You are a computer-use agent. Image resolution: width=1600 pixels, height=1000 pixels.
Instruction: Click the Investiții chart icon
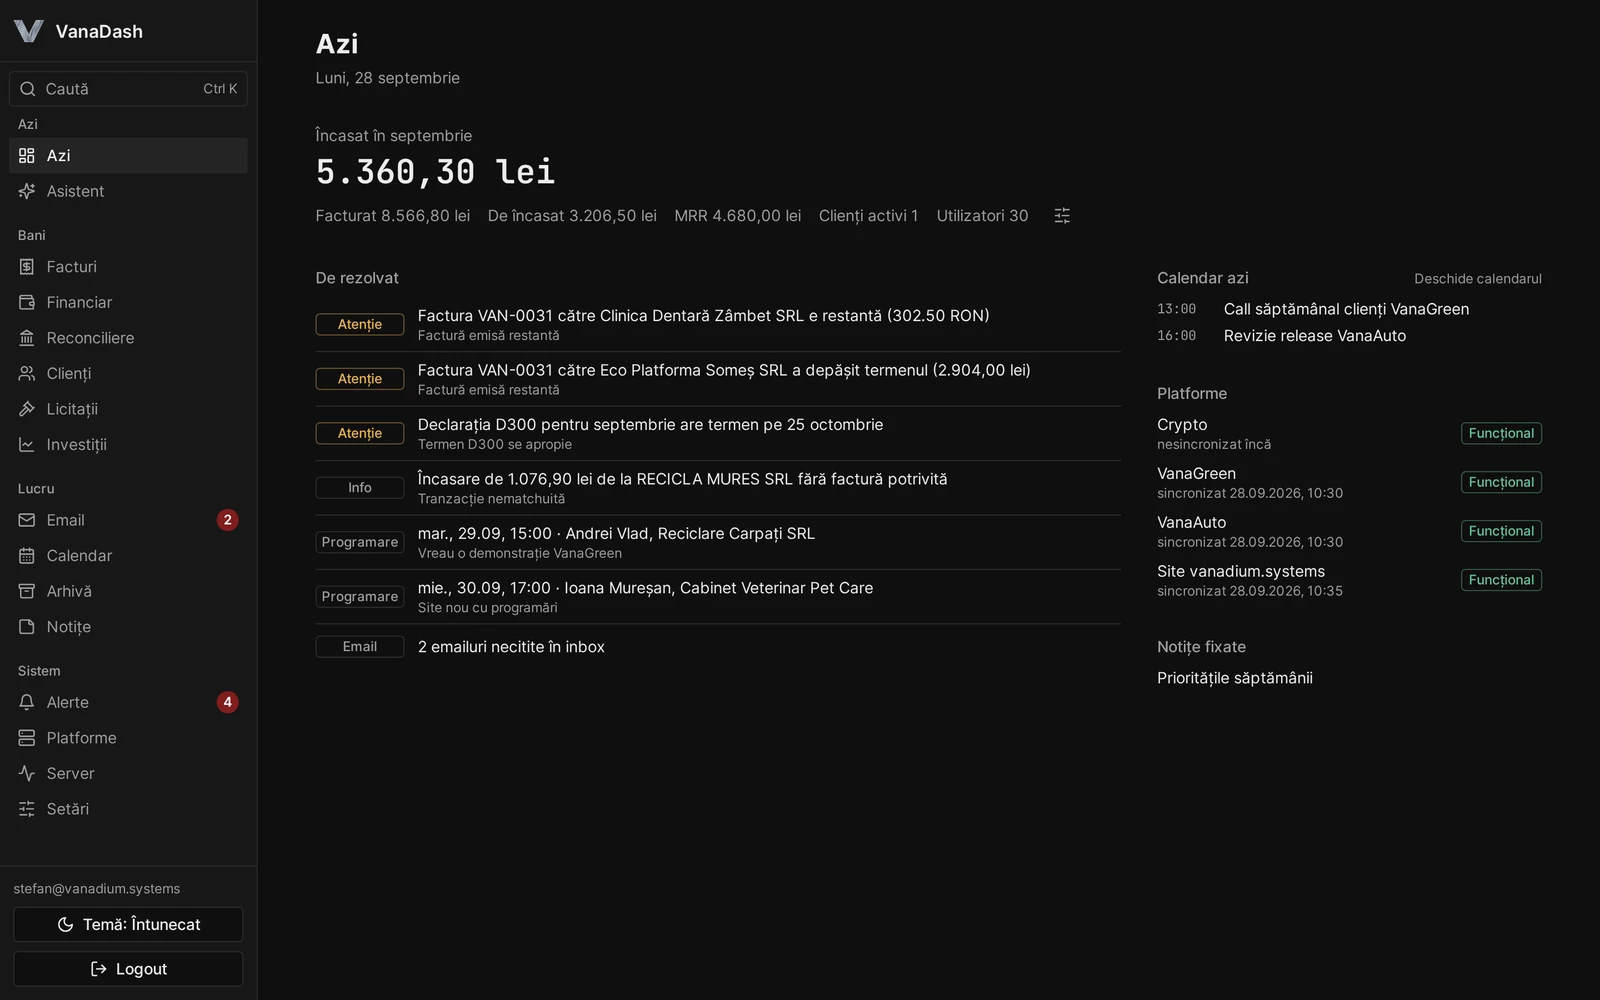27,444
